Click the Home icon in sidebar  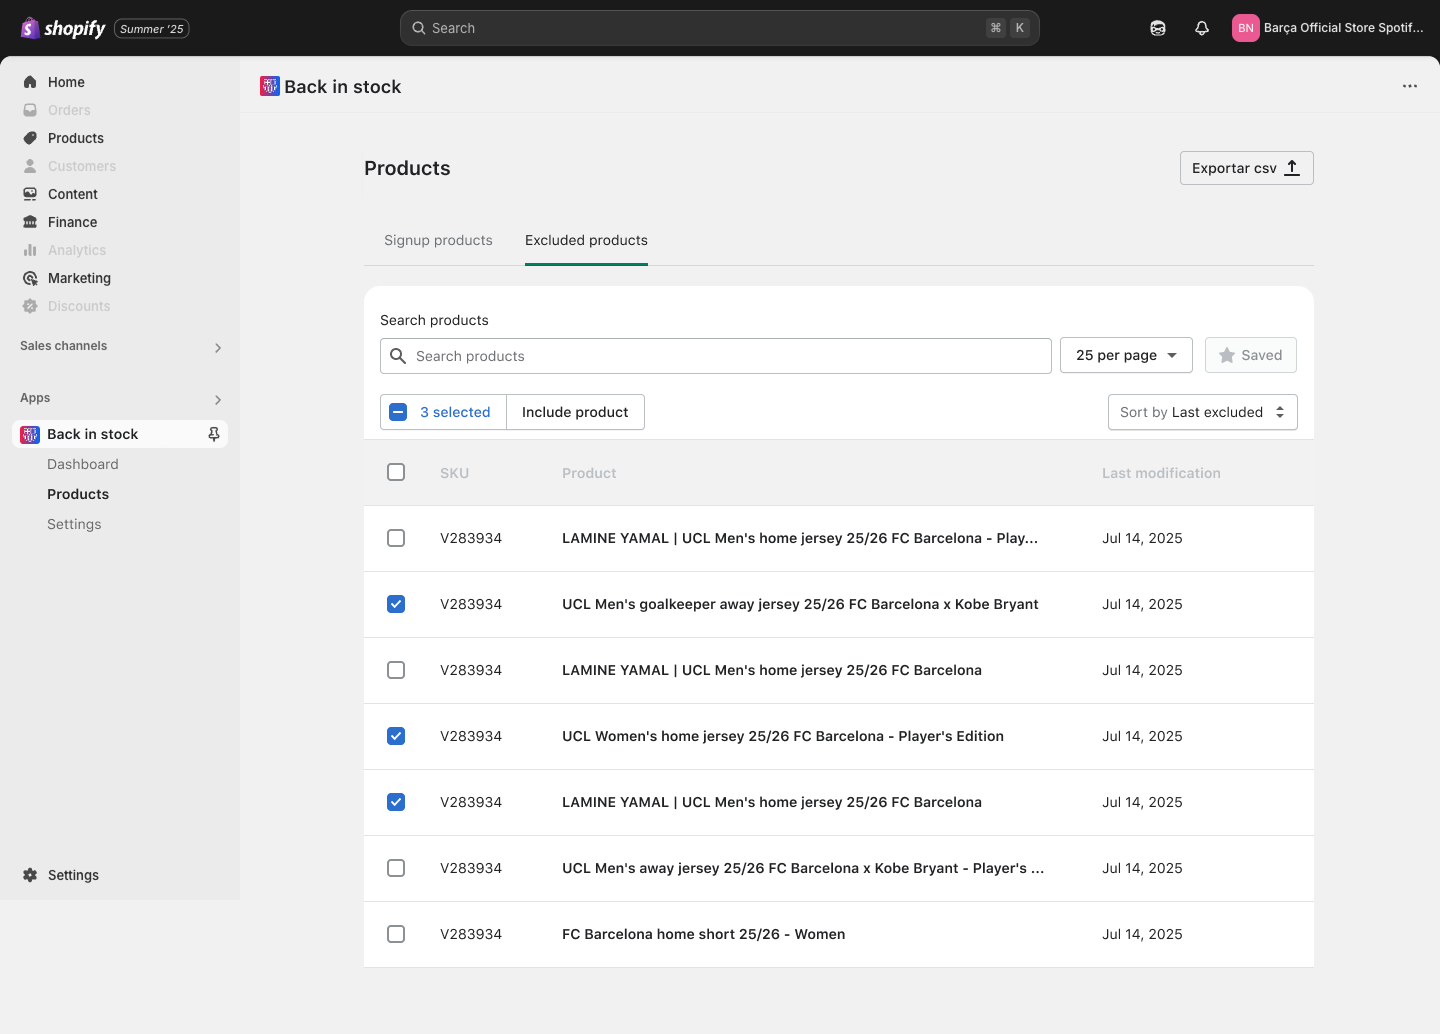(30, 82)
